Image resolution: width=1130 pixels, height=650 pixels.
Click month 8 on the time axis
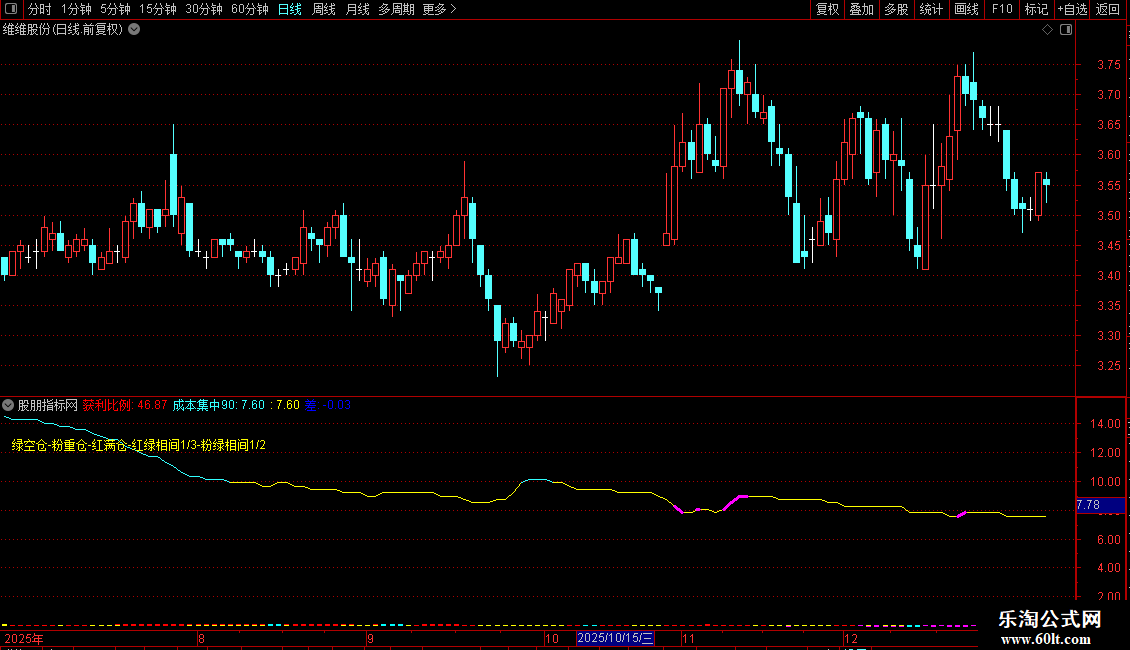[x=201, y=638]
